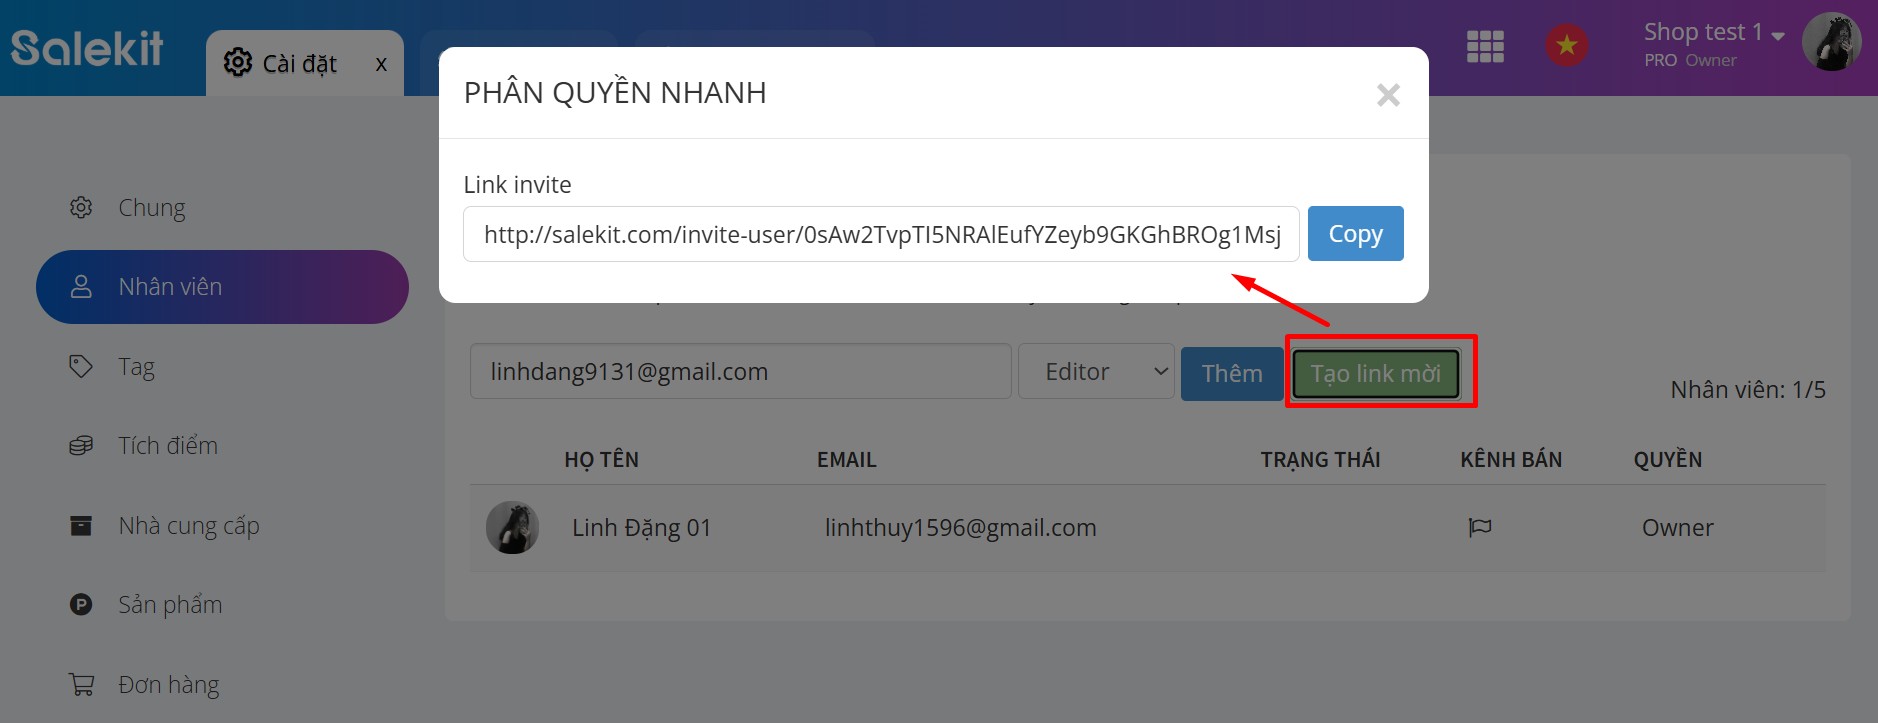The height and width of the screenshot is (723, 1878).
Task: Expand the Editor role dropdown
Action: click(1096, 372)
